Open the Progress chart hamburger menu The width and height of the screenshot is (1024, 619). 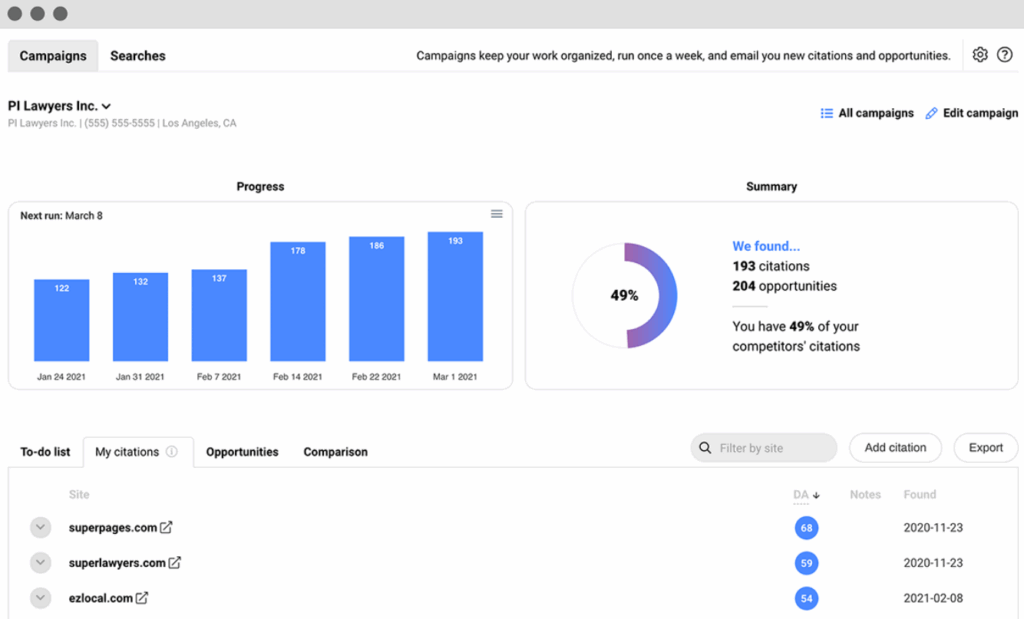[496, 214]
